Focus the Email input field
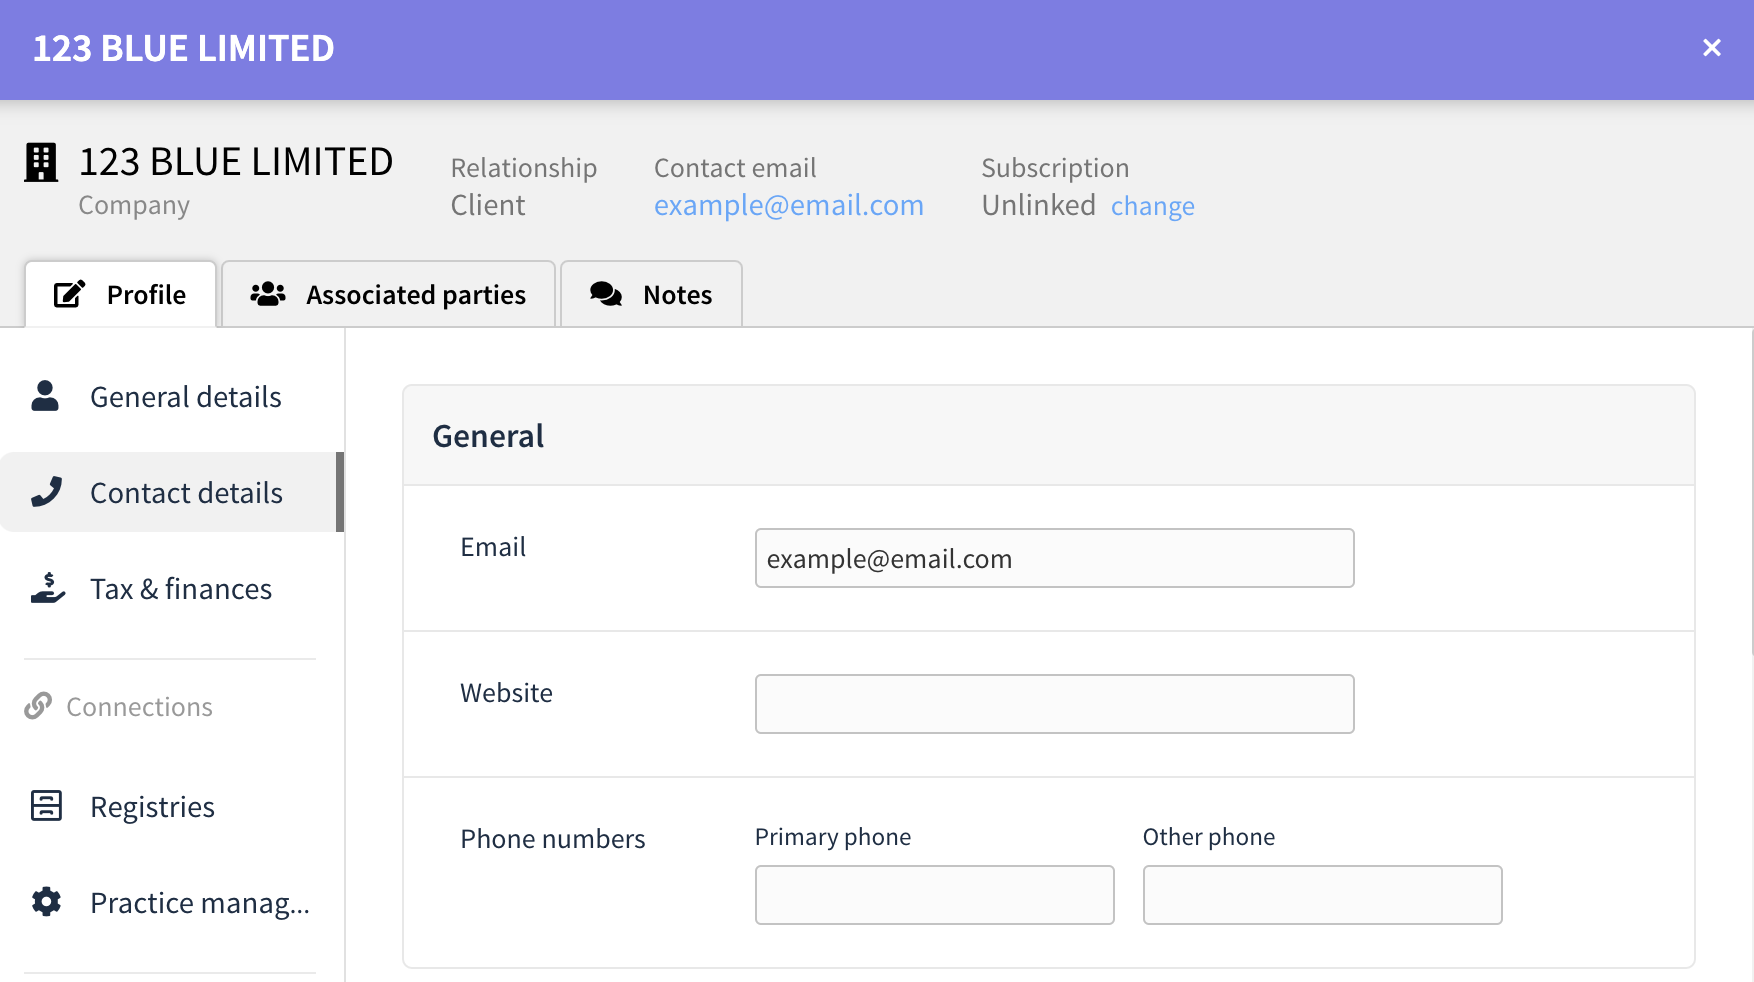The image size is (1754, 982). point(1054,558)
